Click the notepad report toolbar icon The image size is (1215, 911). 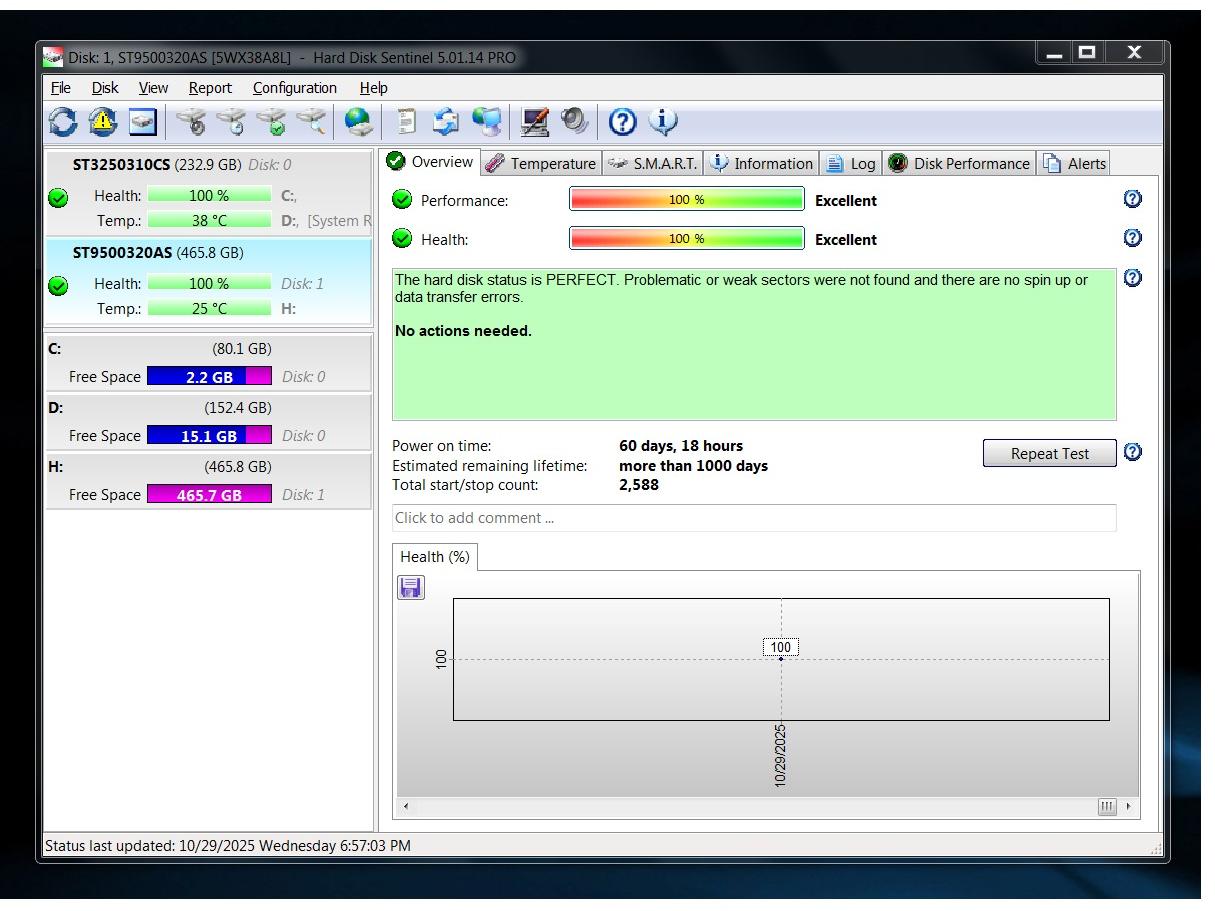pos(406,122)
